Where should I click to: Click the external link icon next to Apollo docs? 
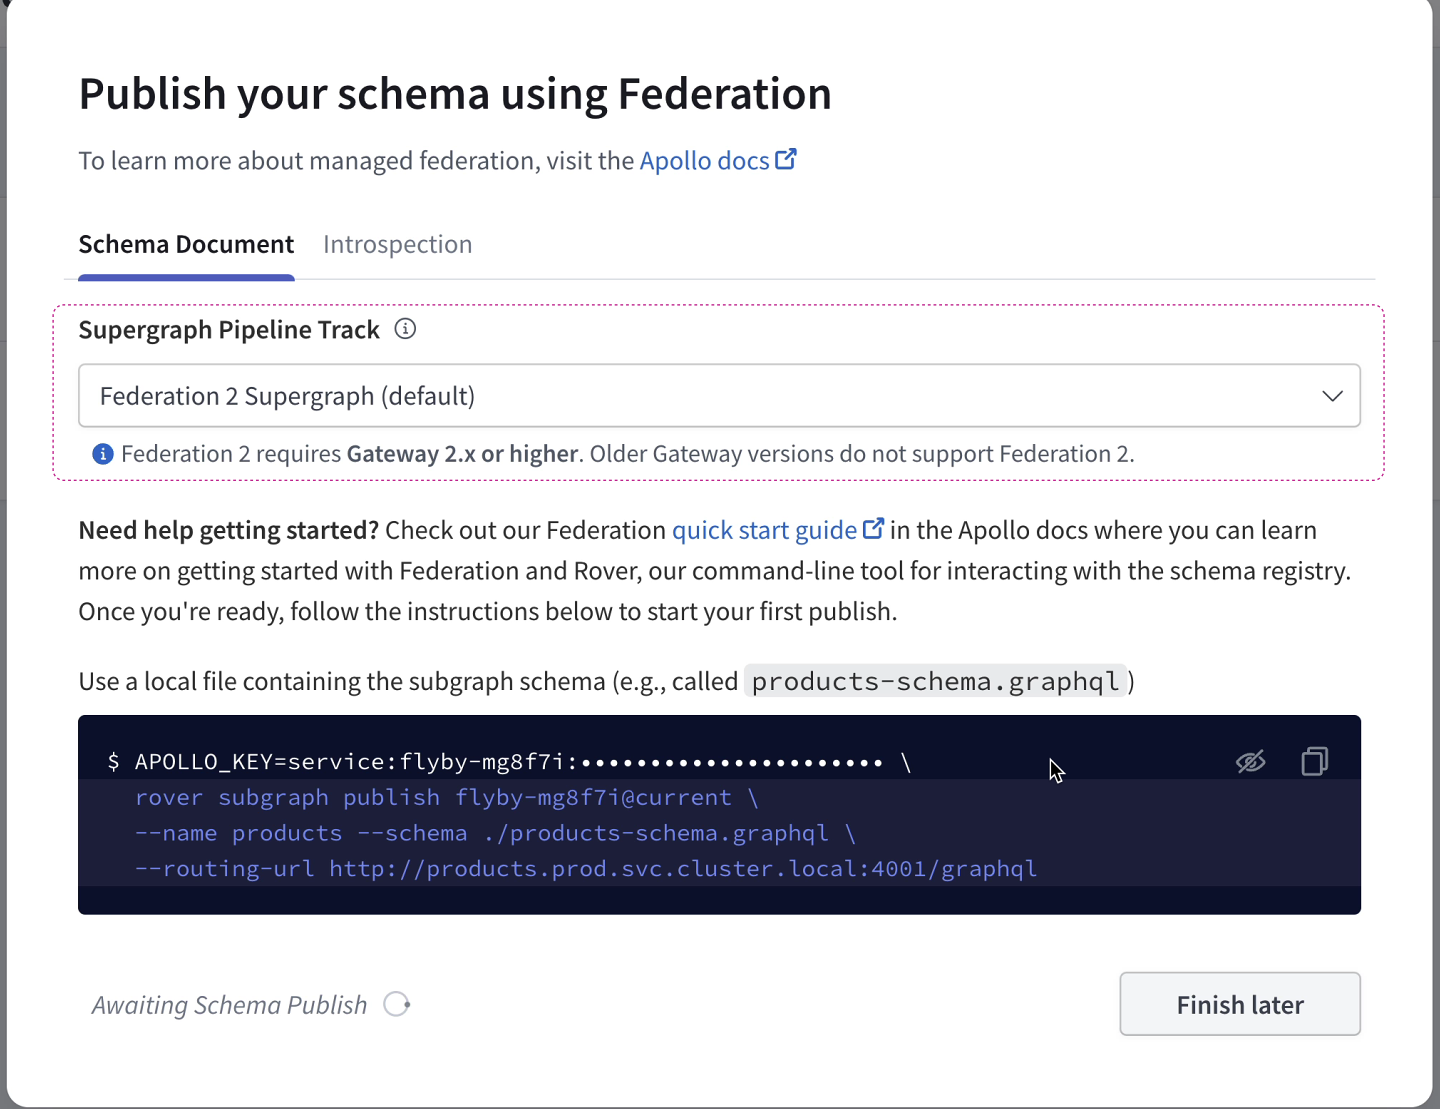787,158
